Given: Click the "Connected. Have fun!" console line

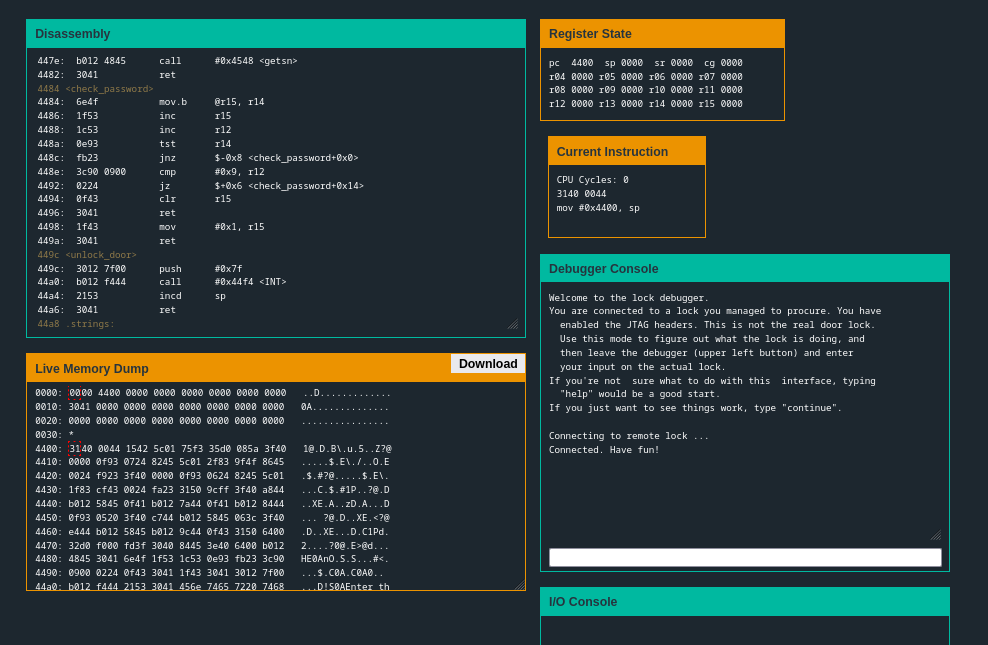Looking at the screenshot, I should click(604, 450).
